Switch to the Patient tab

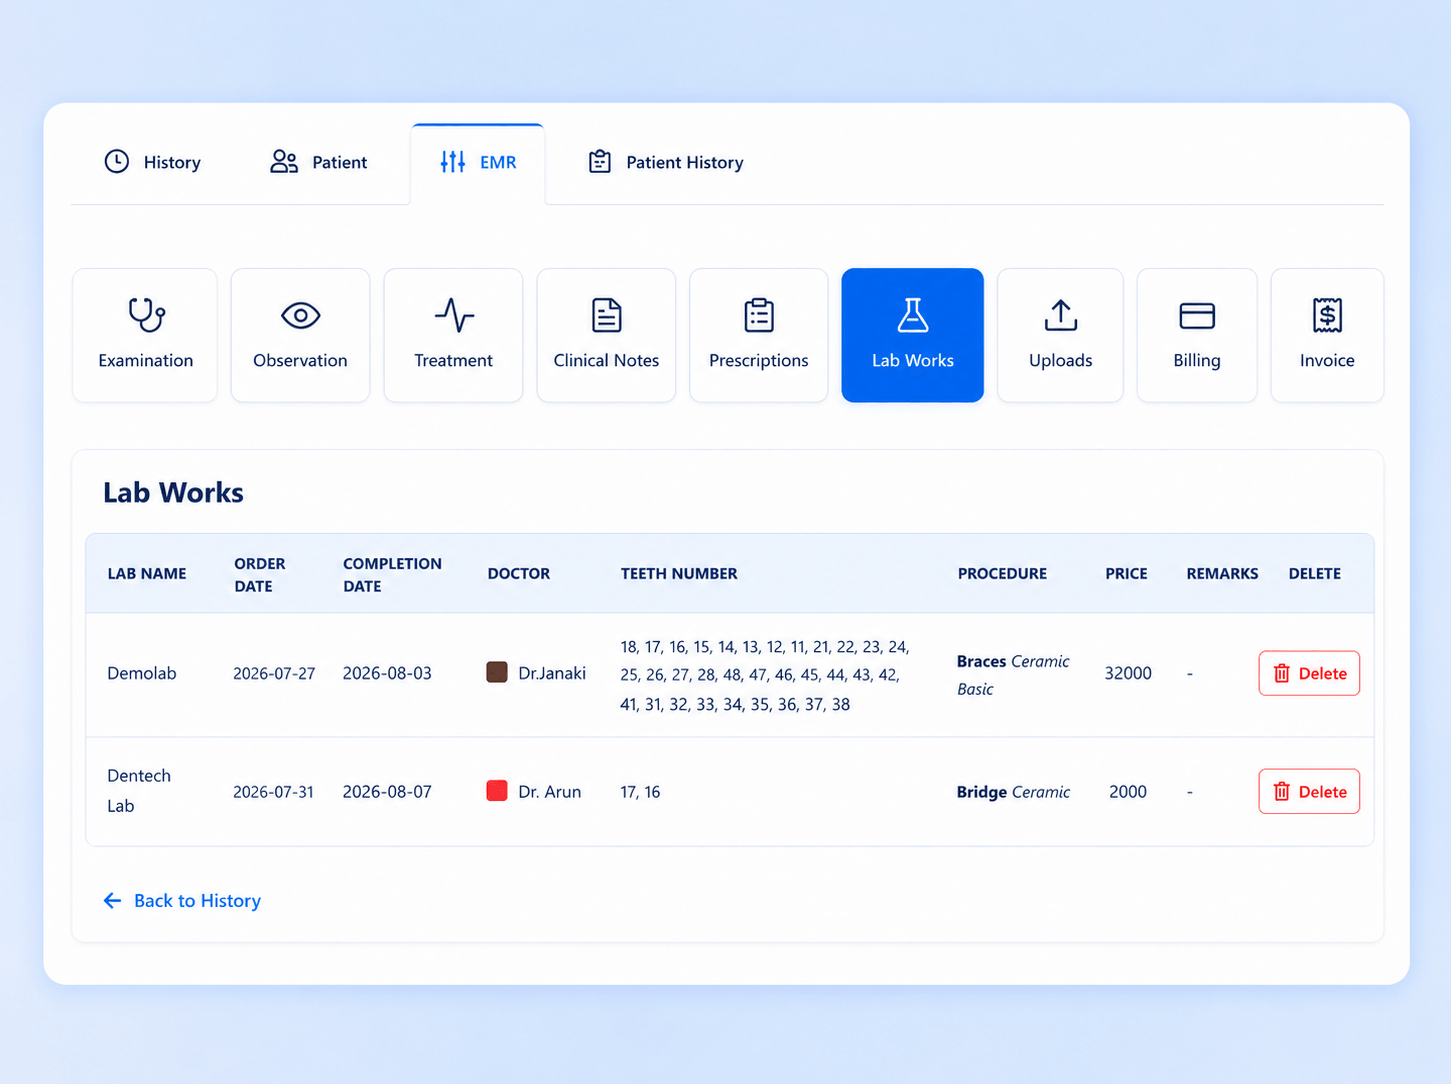tap(319, 162)
